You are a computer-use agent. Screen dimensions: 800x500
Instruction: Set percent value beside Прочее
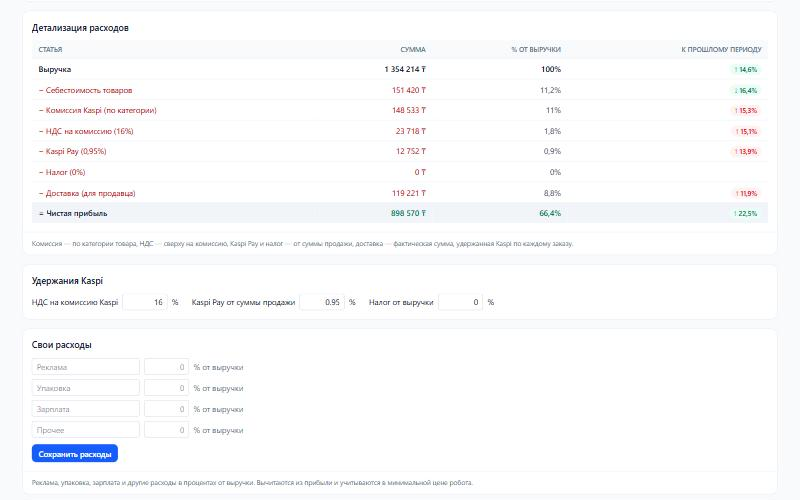click(x=166, y=430)
